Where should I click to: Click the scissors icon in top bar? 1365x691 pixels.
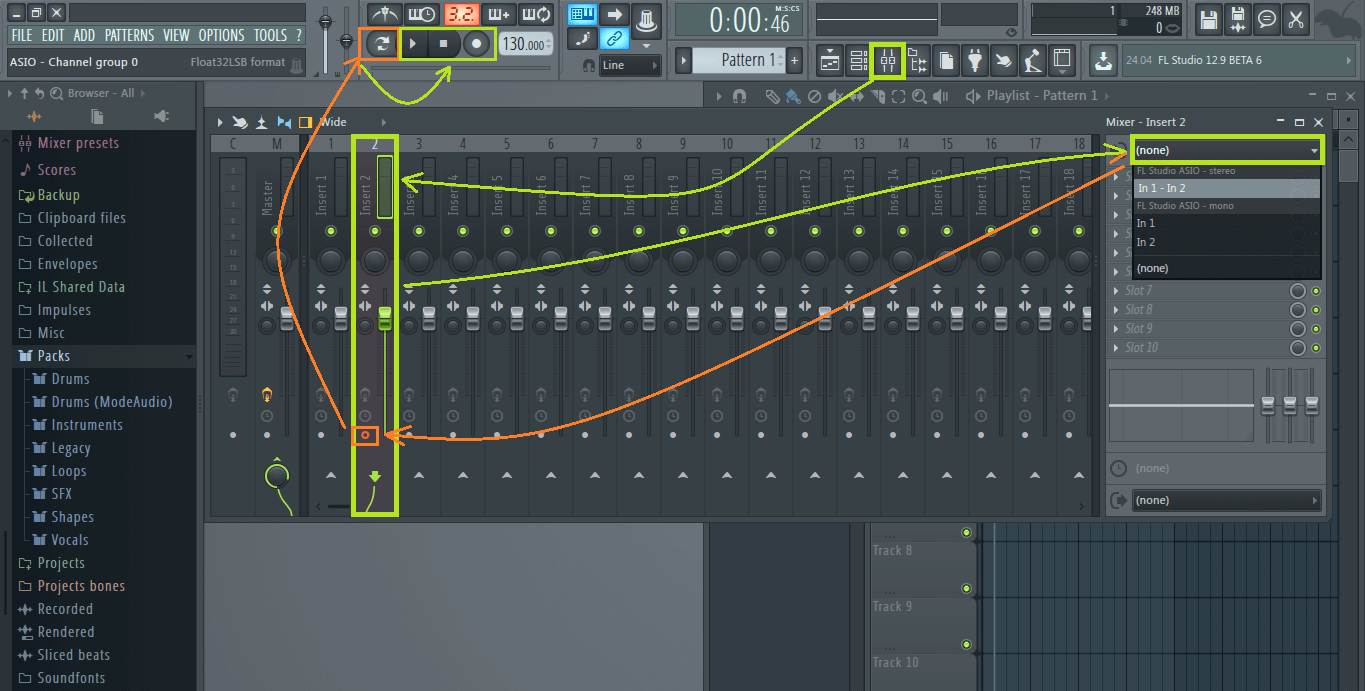coord(1297,18)
